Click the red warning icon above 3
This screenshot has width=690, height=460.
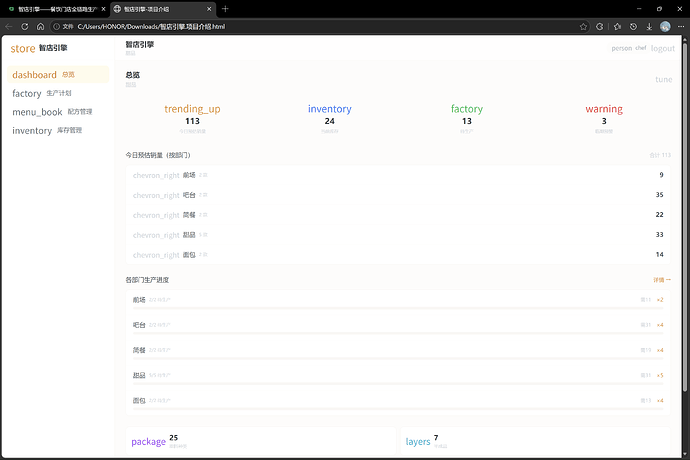(x=604, y=109)
